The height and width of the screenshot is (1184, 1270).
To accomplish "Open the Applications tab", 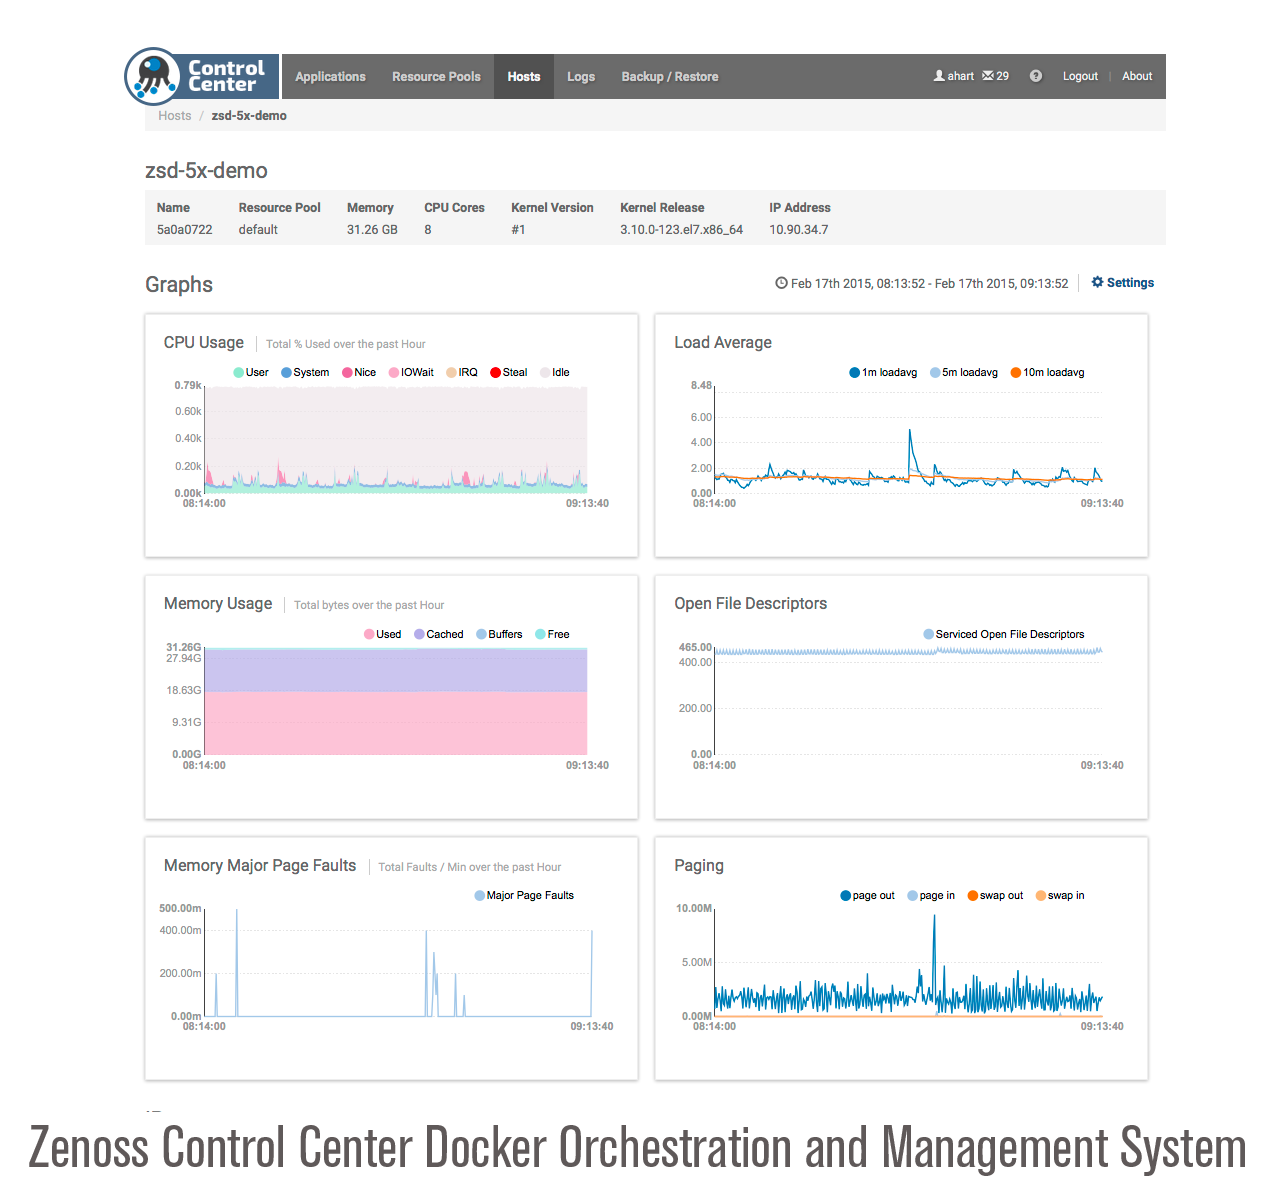I will 330,77.
